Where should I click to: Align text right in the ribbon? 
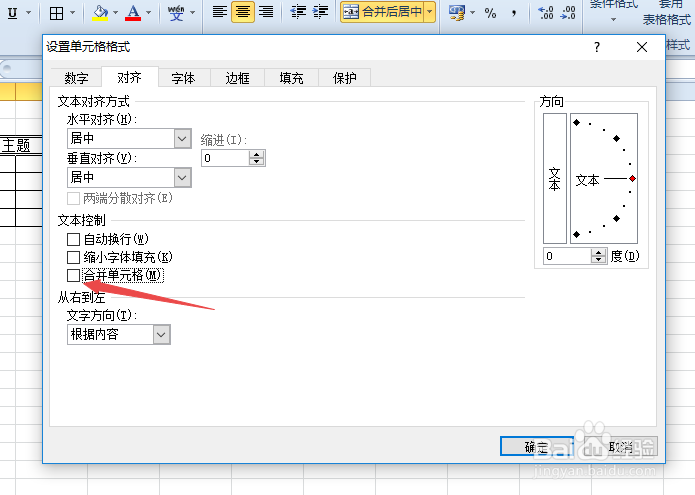266,12
